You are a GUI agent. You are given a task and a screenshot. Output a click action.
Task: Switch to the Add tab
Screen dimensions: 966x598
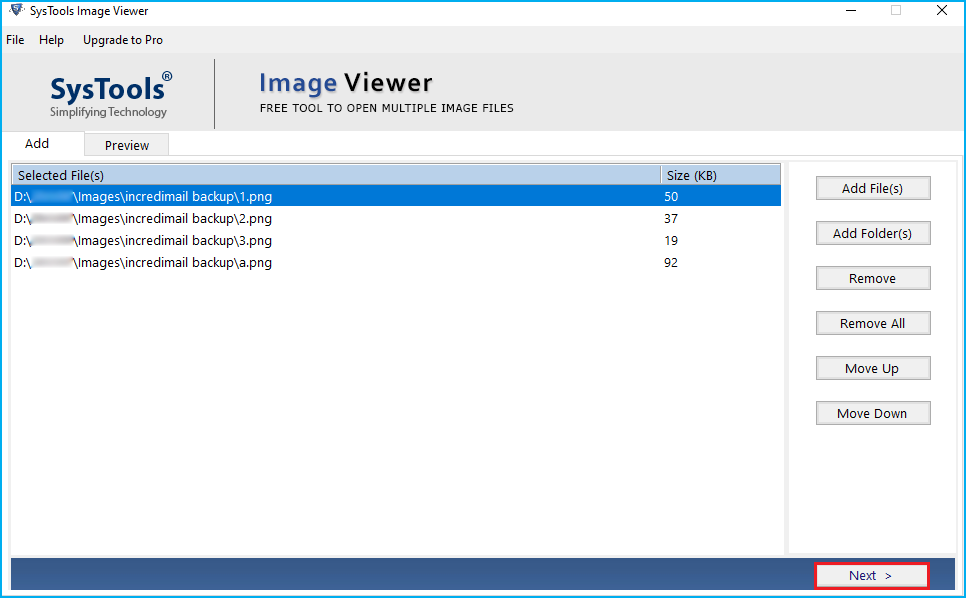(43, 143)
